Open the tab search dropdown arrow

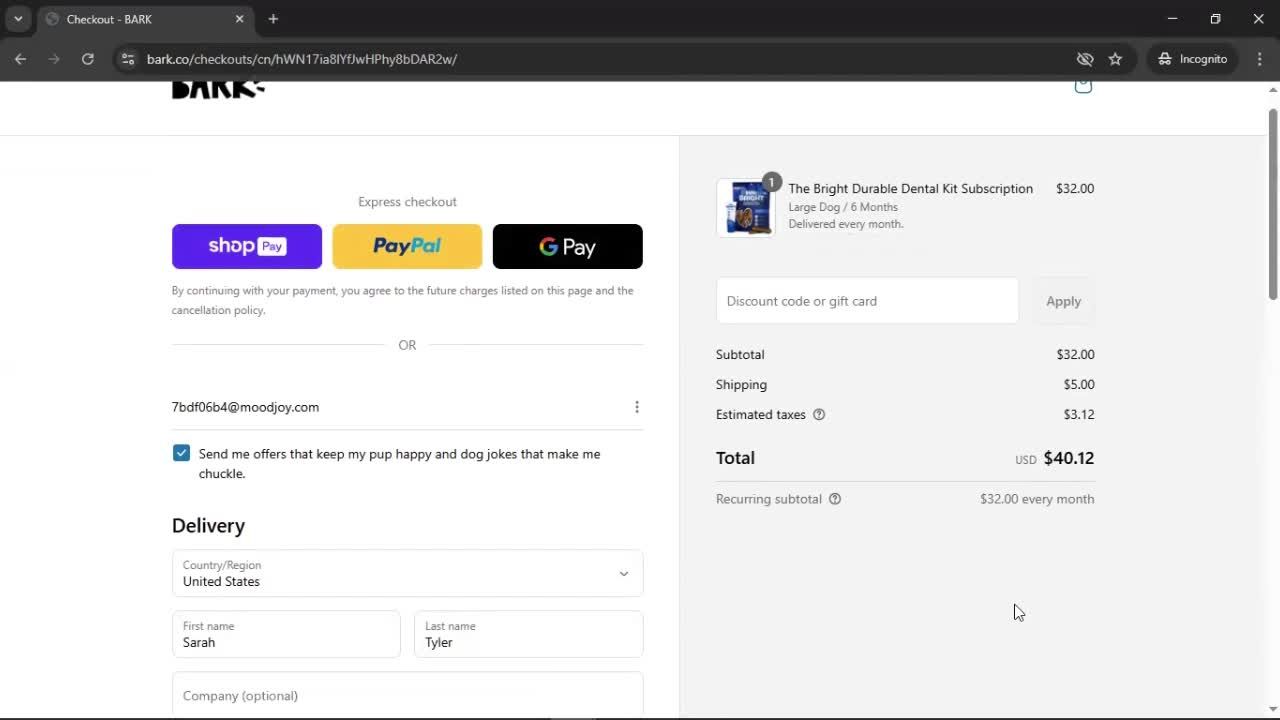[18, 19]
